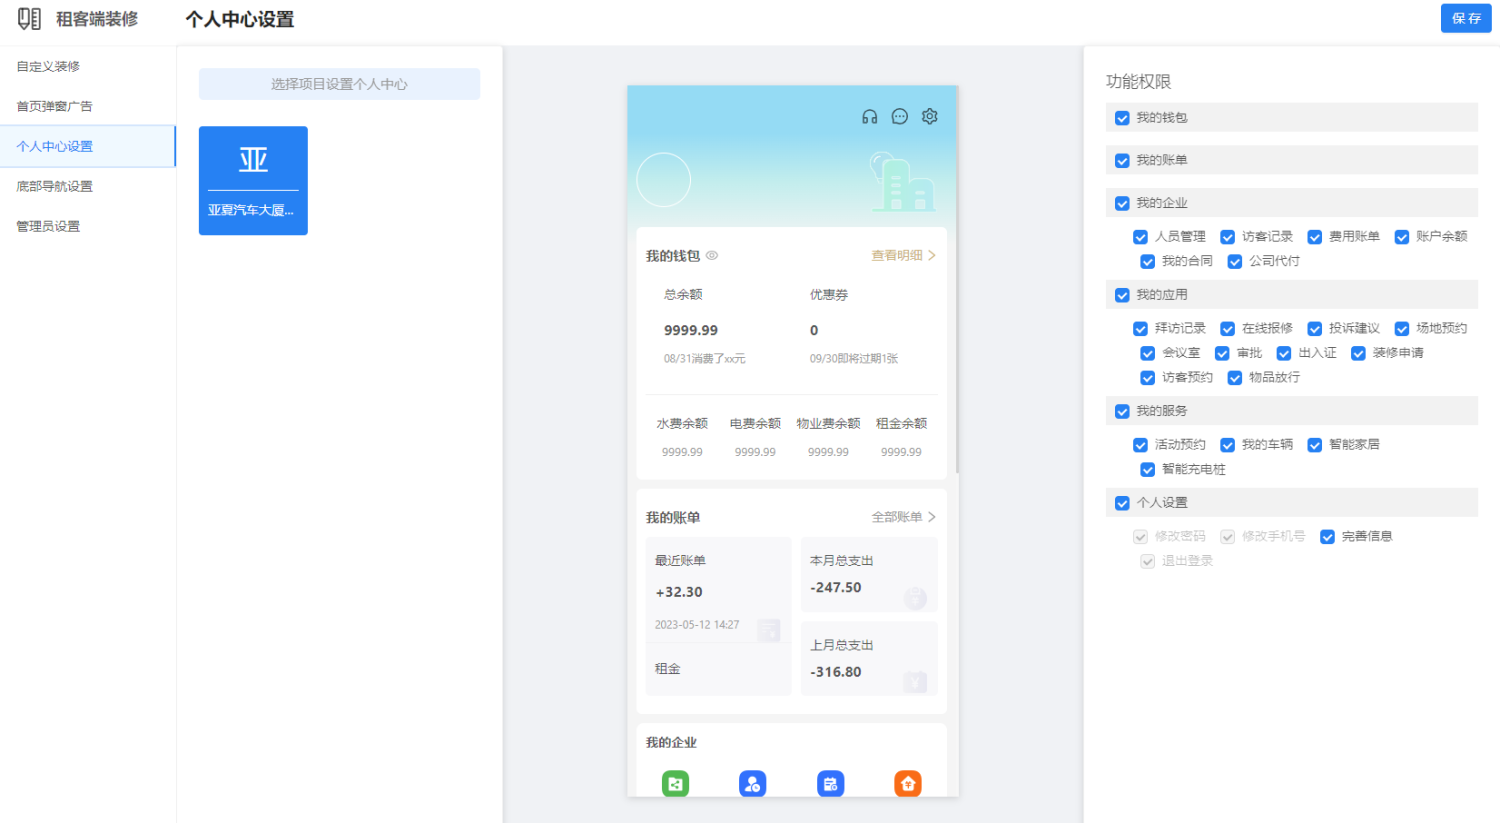Uncheck the 我的钱包 permission checkbox

coord(1122,118)
